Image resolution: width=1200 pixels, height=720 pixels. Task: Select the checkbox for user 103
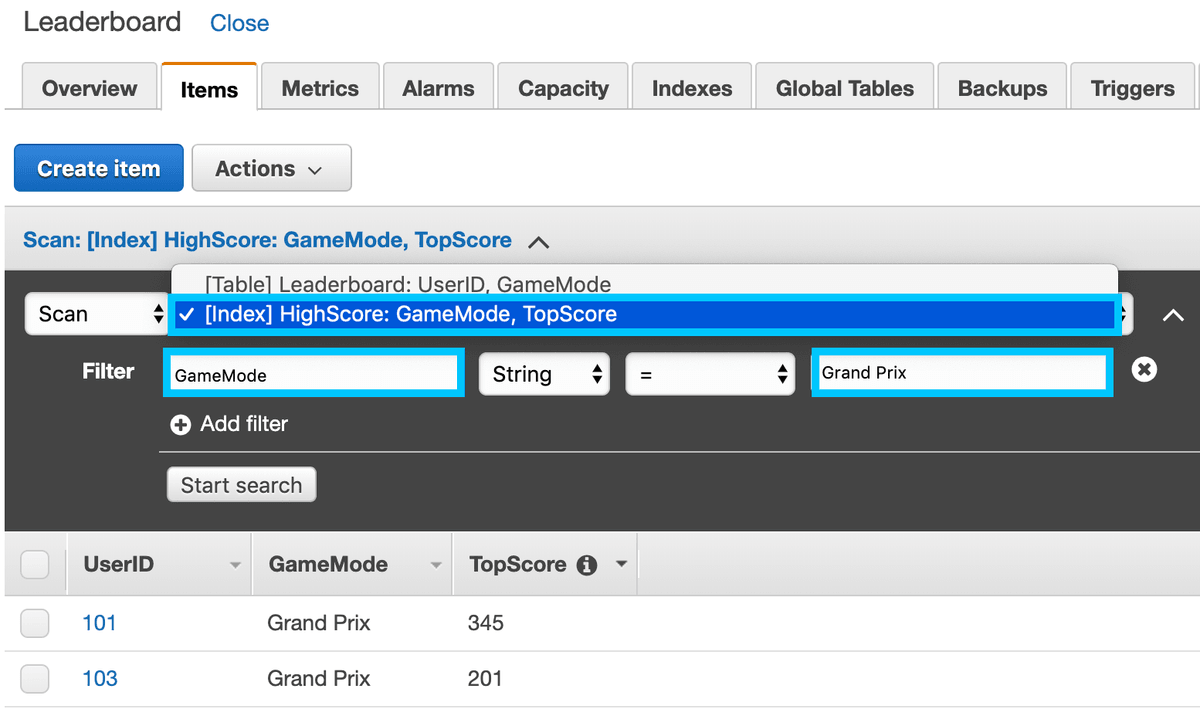click(x=35, y=678)
